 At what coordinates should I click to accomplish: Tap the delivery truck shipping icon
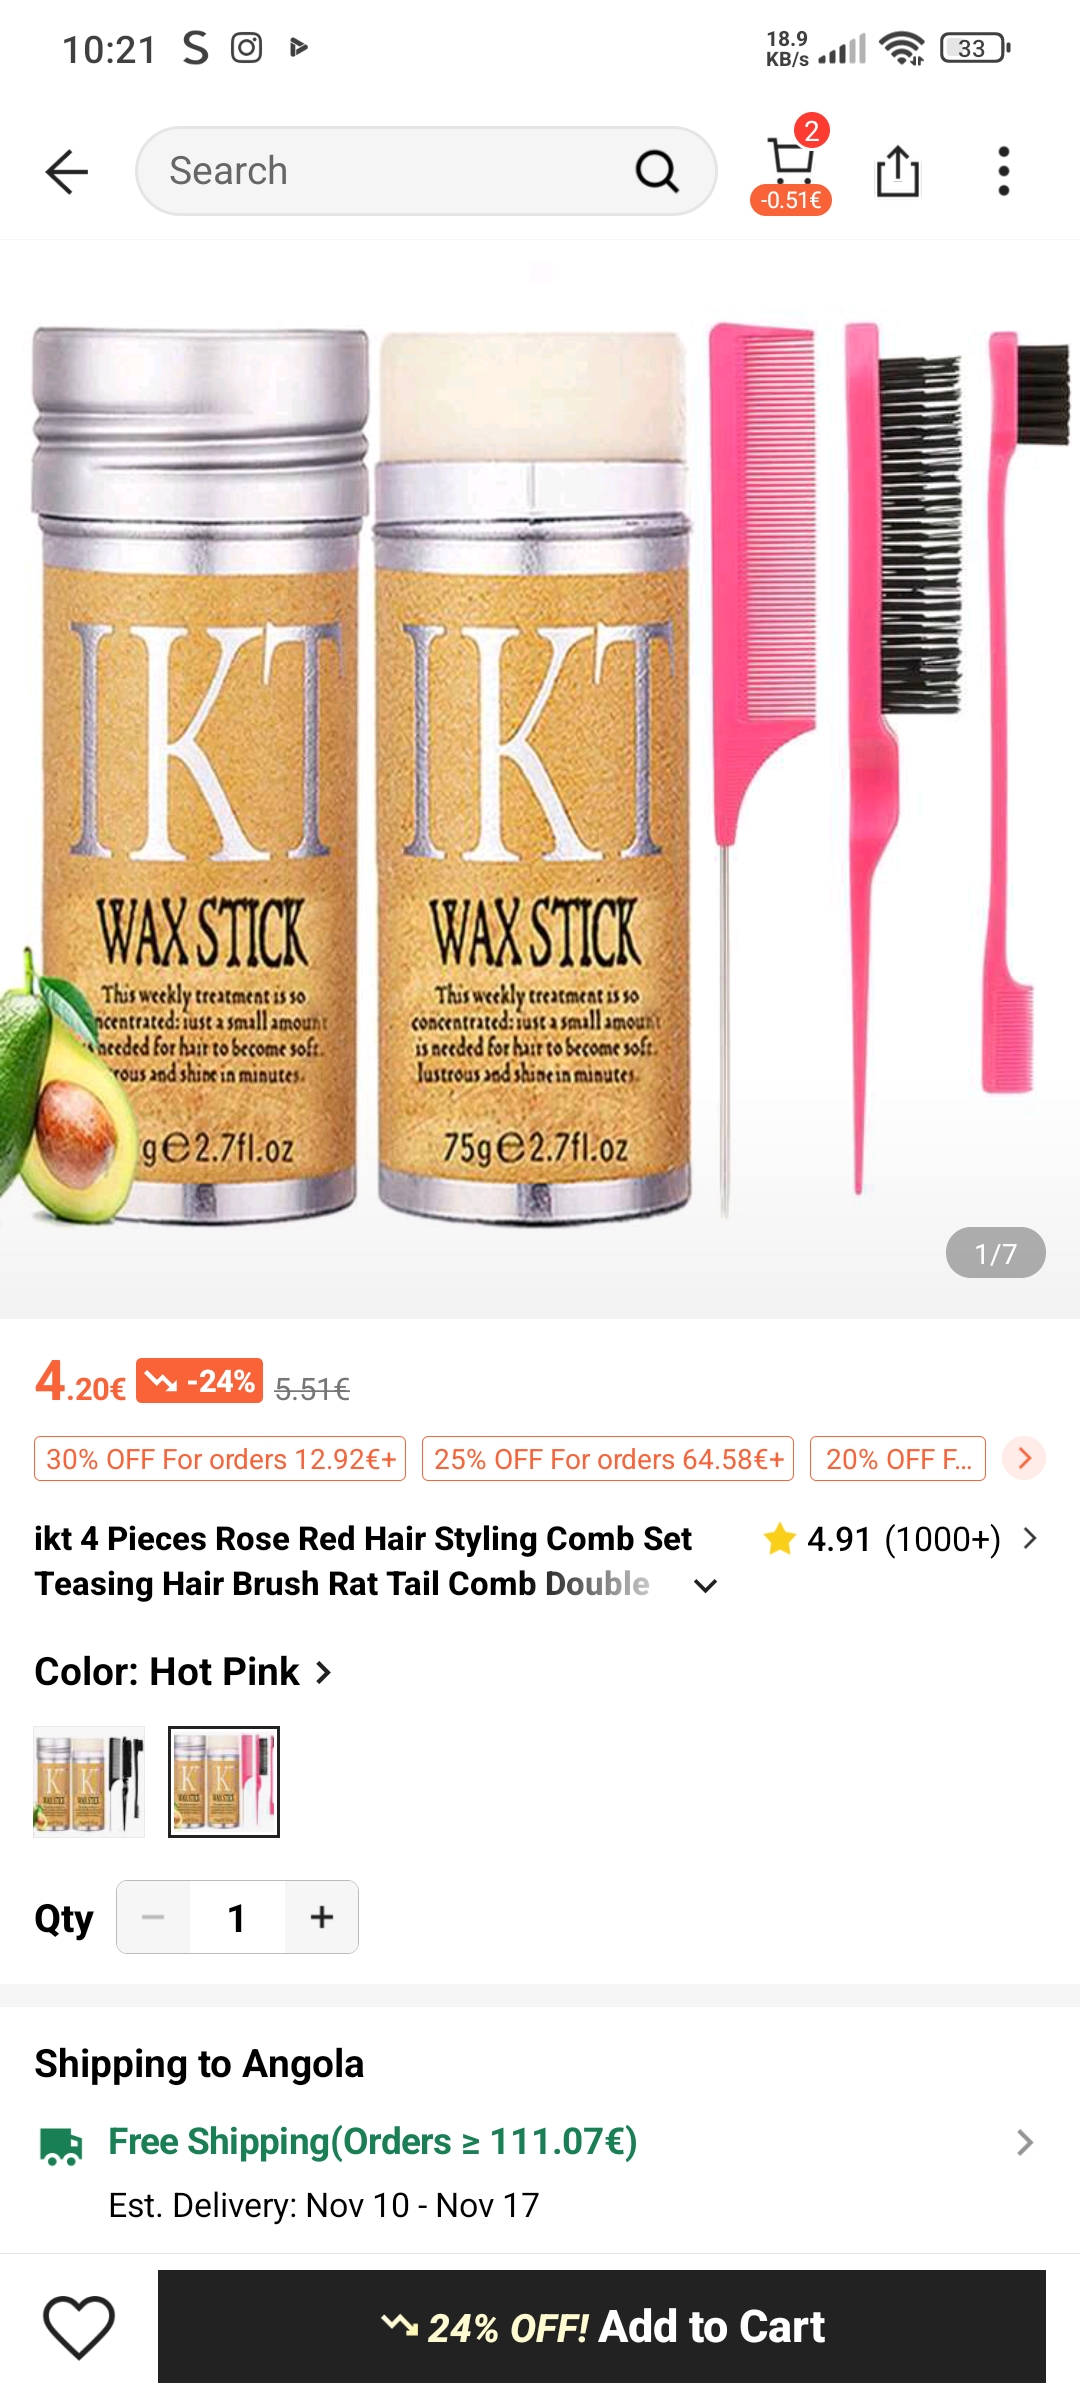pyautogui.click(x=61, y=2146)
